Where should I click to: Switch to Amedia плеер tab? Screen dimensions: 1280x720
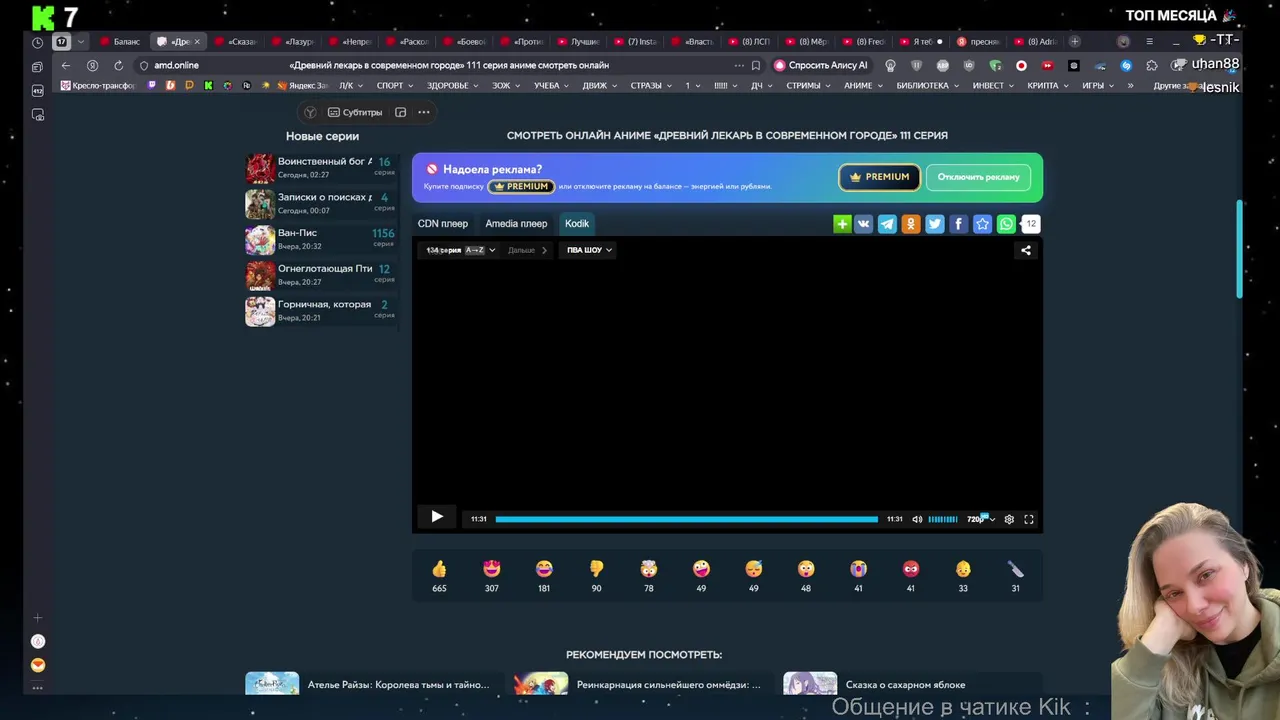[516, 224]
